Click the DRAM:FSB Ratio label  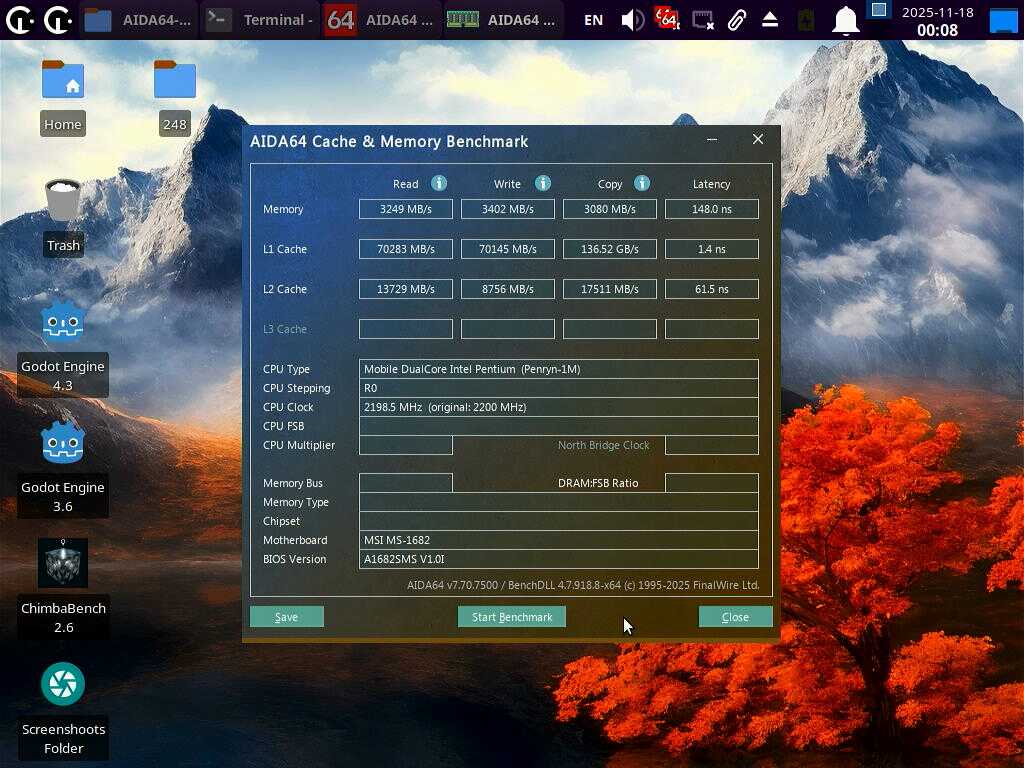coord(598,483)
